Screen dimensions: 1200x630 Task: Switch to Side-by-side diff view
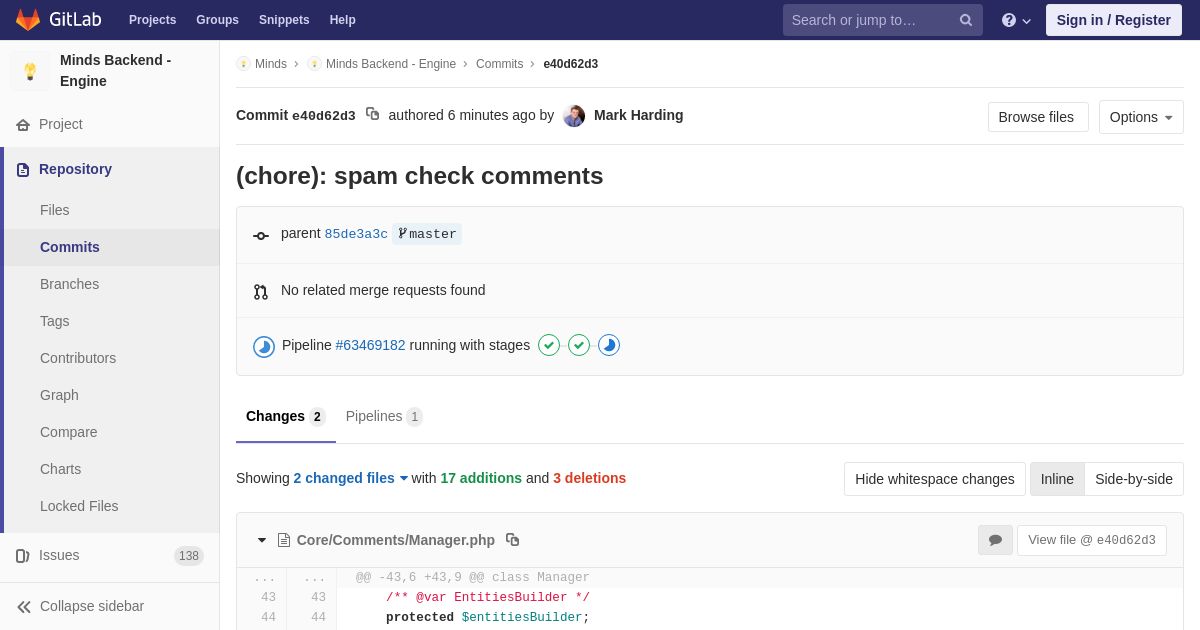tap(1134, 479)
